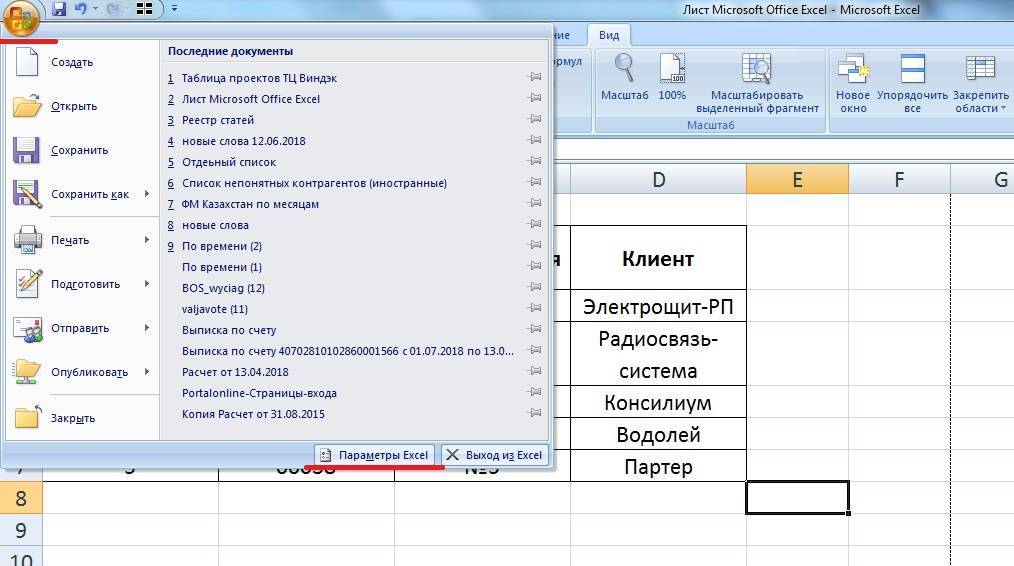Click the round Office button
The height and width of the screenshot is (566, 1014).
(x=22, y=18)
